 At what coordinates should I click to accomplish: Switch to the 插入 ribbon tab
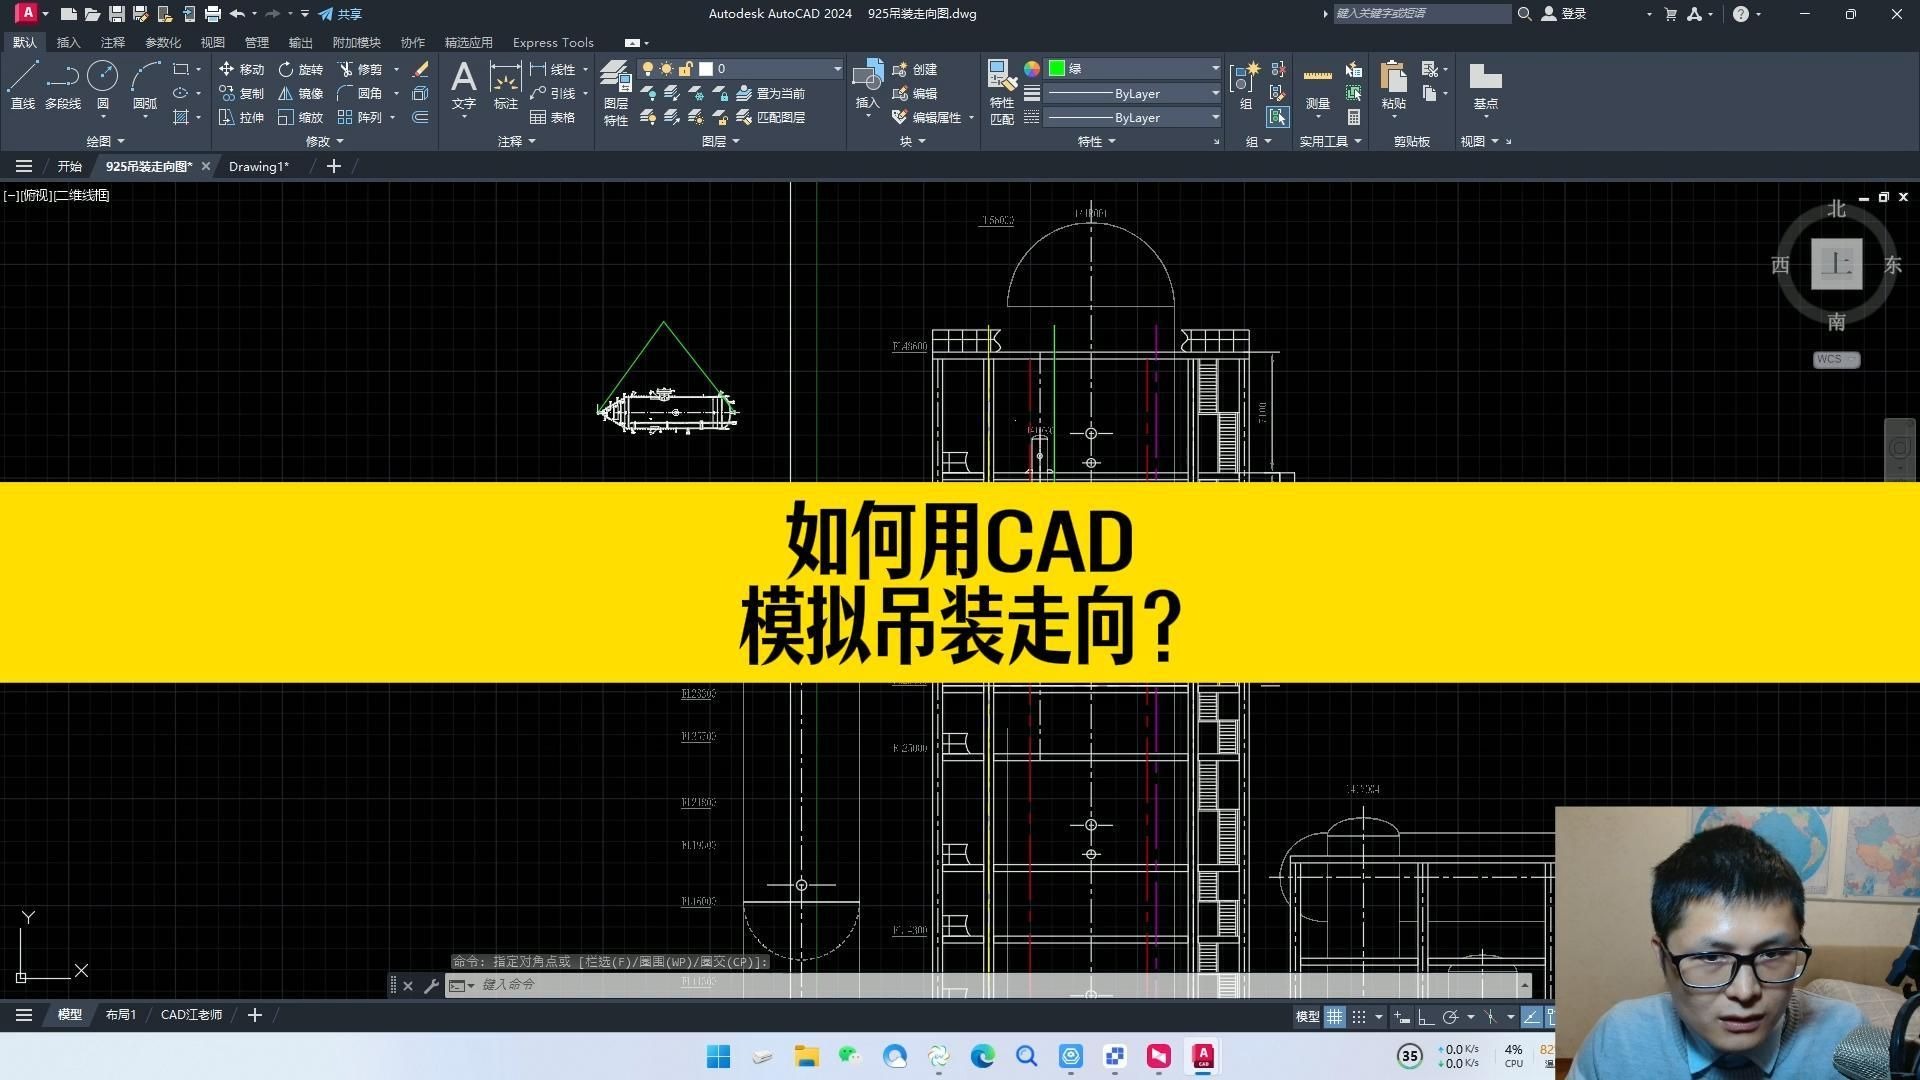(x=67, y=42)
